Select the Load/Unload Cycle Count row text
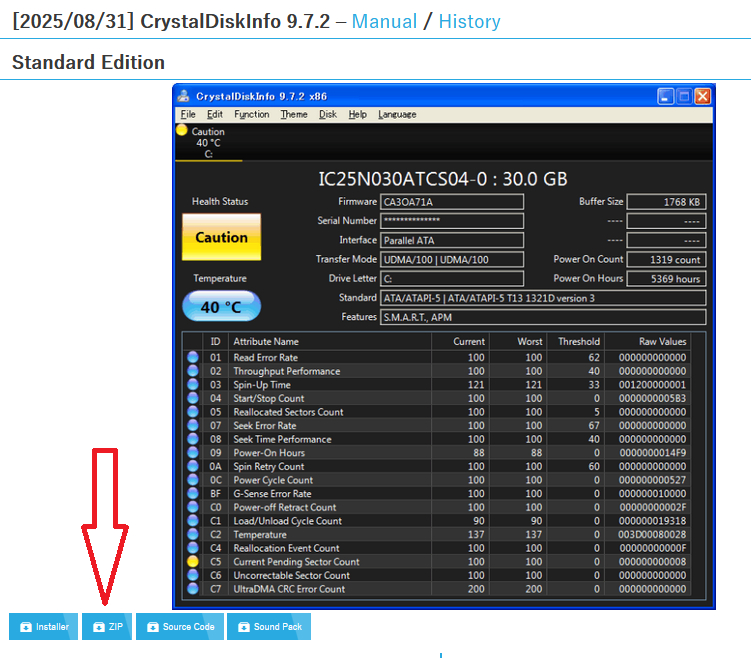 pyautogui.click(x=287, y=521)
